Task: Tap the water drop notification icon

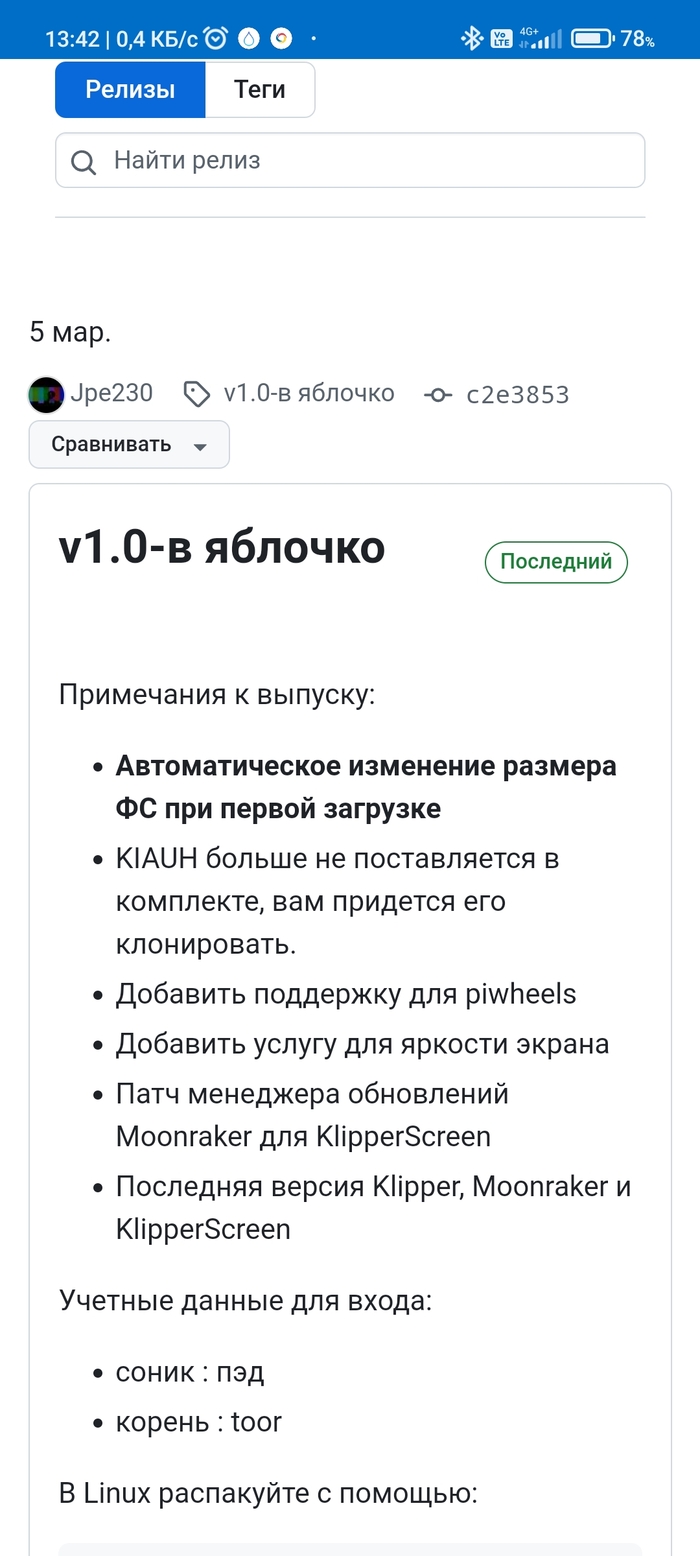Action: click(249, 39)
